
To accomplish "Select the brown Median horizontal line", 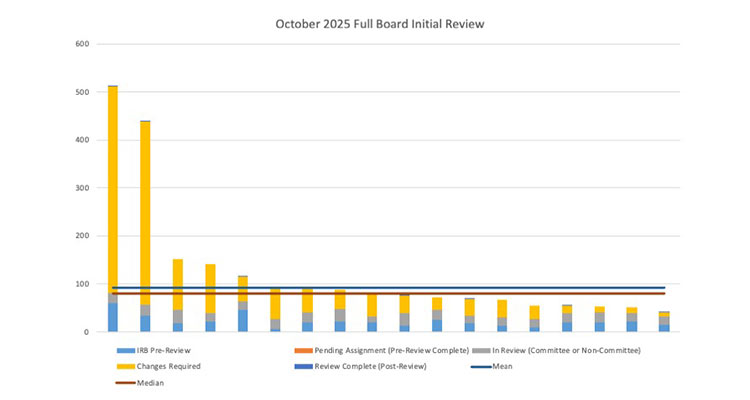I will pyautogui.click(x=400, y=293).
